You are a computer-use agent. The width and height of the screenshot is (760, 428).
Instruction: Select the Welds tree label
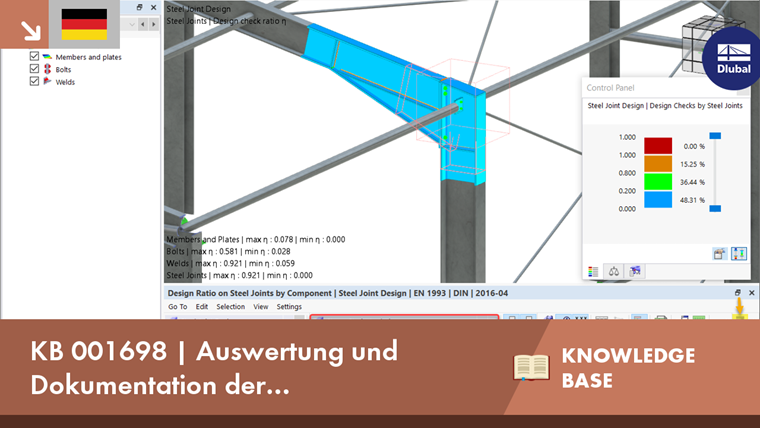click(x=65, y=82)
